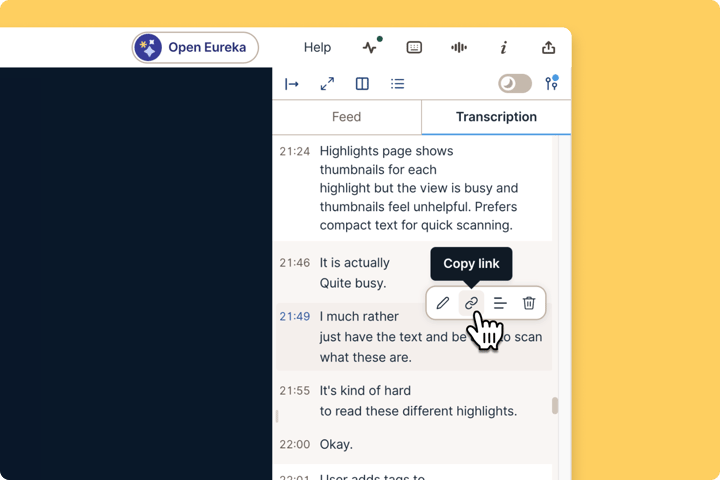
Task: Delete the segment with trash icon
Action: click(529, 303)
